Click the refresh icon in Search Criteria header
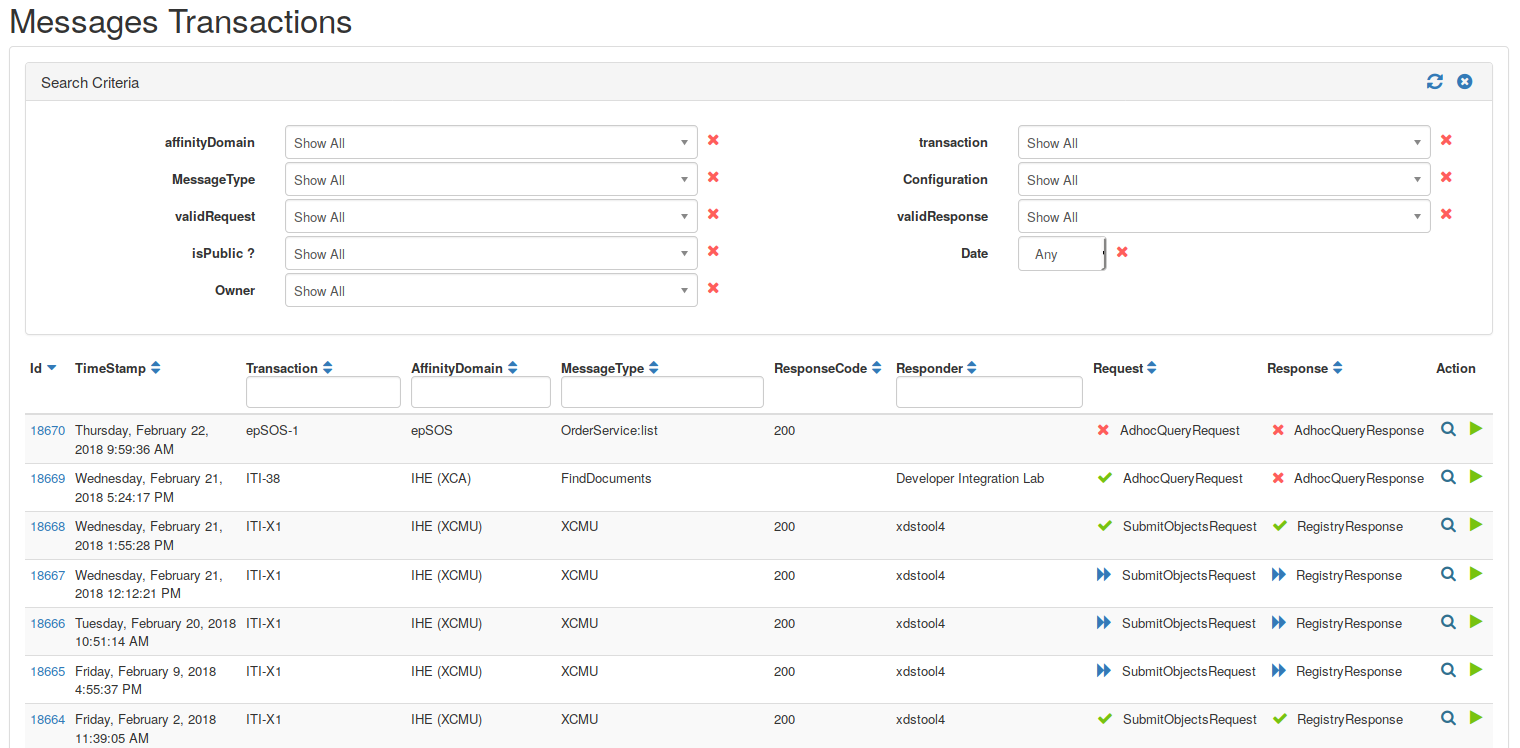1520x748 pixels. pyautogui.click(x=1435, y=82)
